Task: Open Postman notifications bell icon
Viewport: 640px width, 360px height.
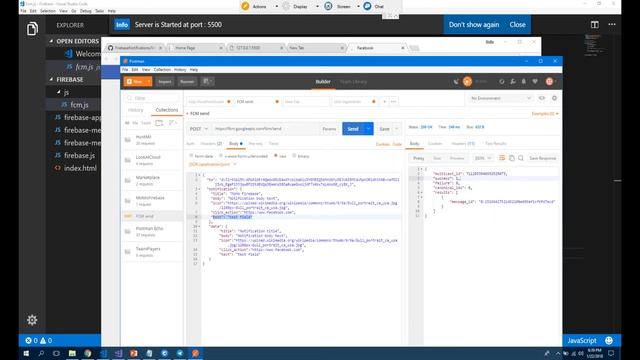Action: 524,82
